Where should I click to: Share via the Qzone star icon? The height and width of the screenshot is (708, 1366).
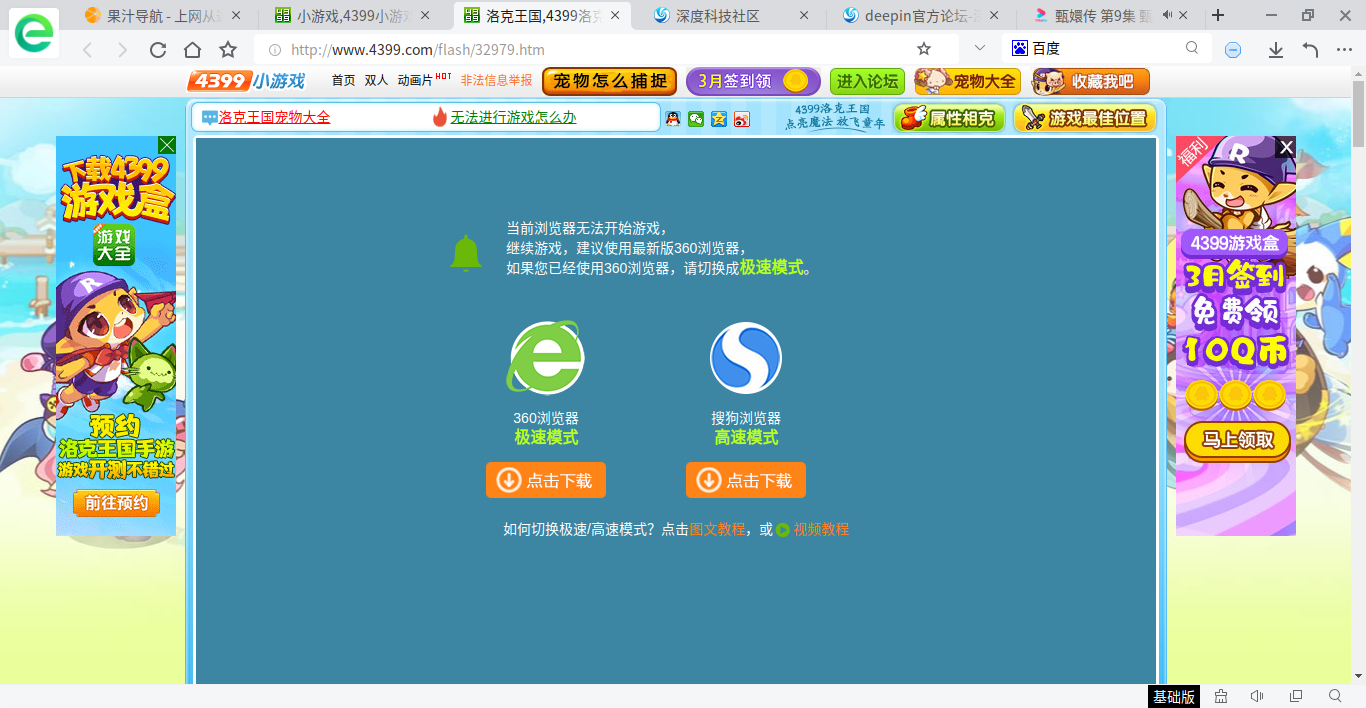coord(719,119)
